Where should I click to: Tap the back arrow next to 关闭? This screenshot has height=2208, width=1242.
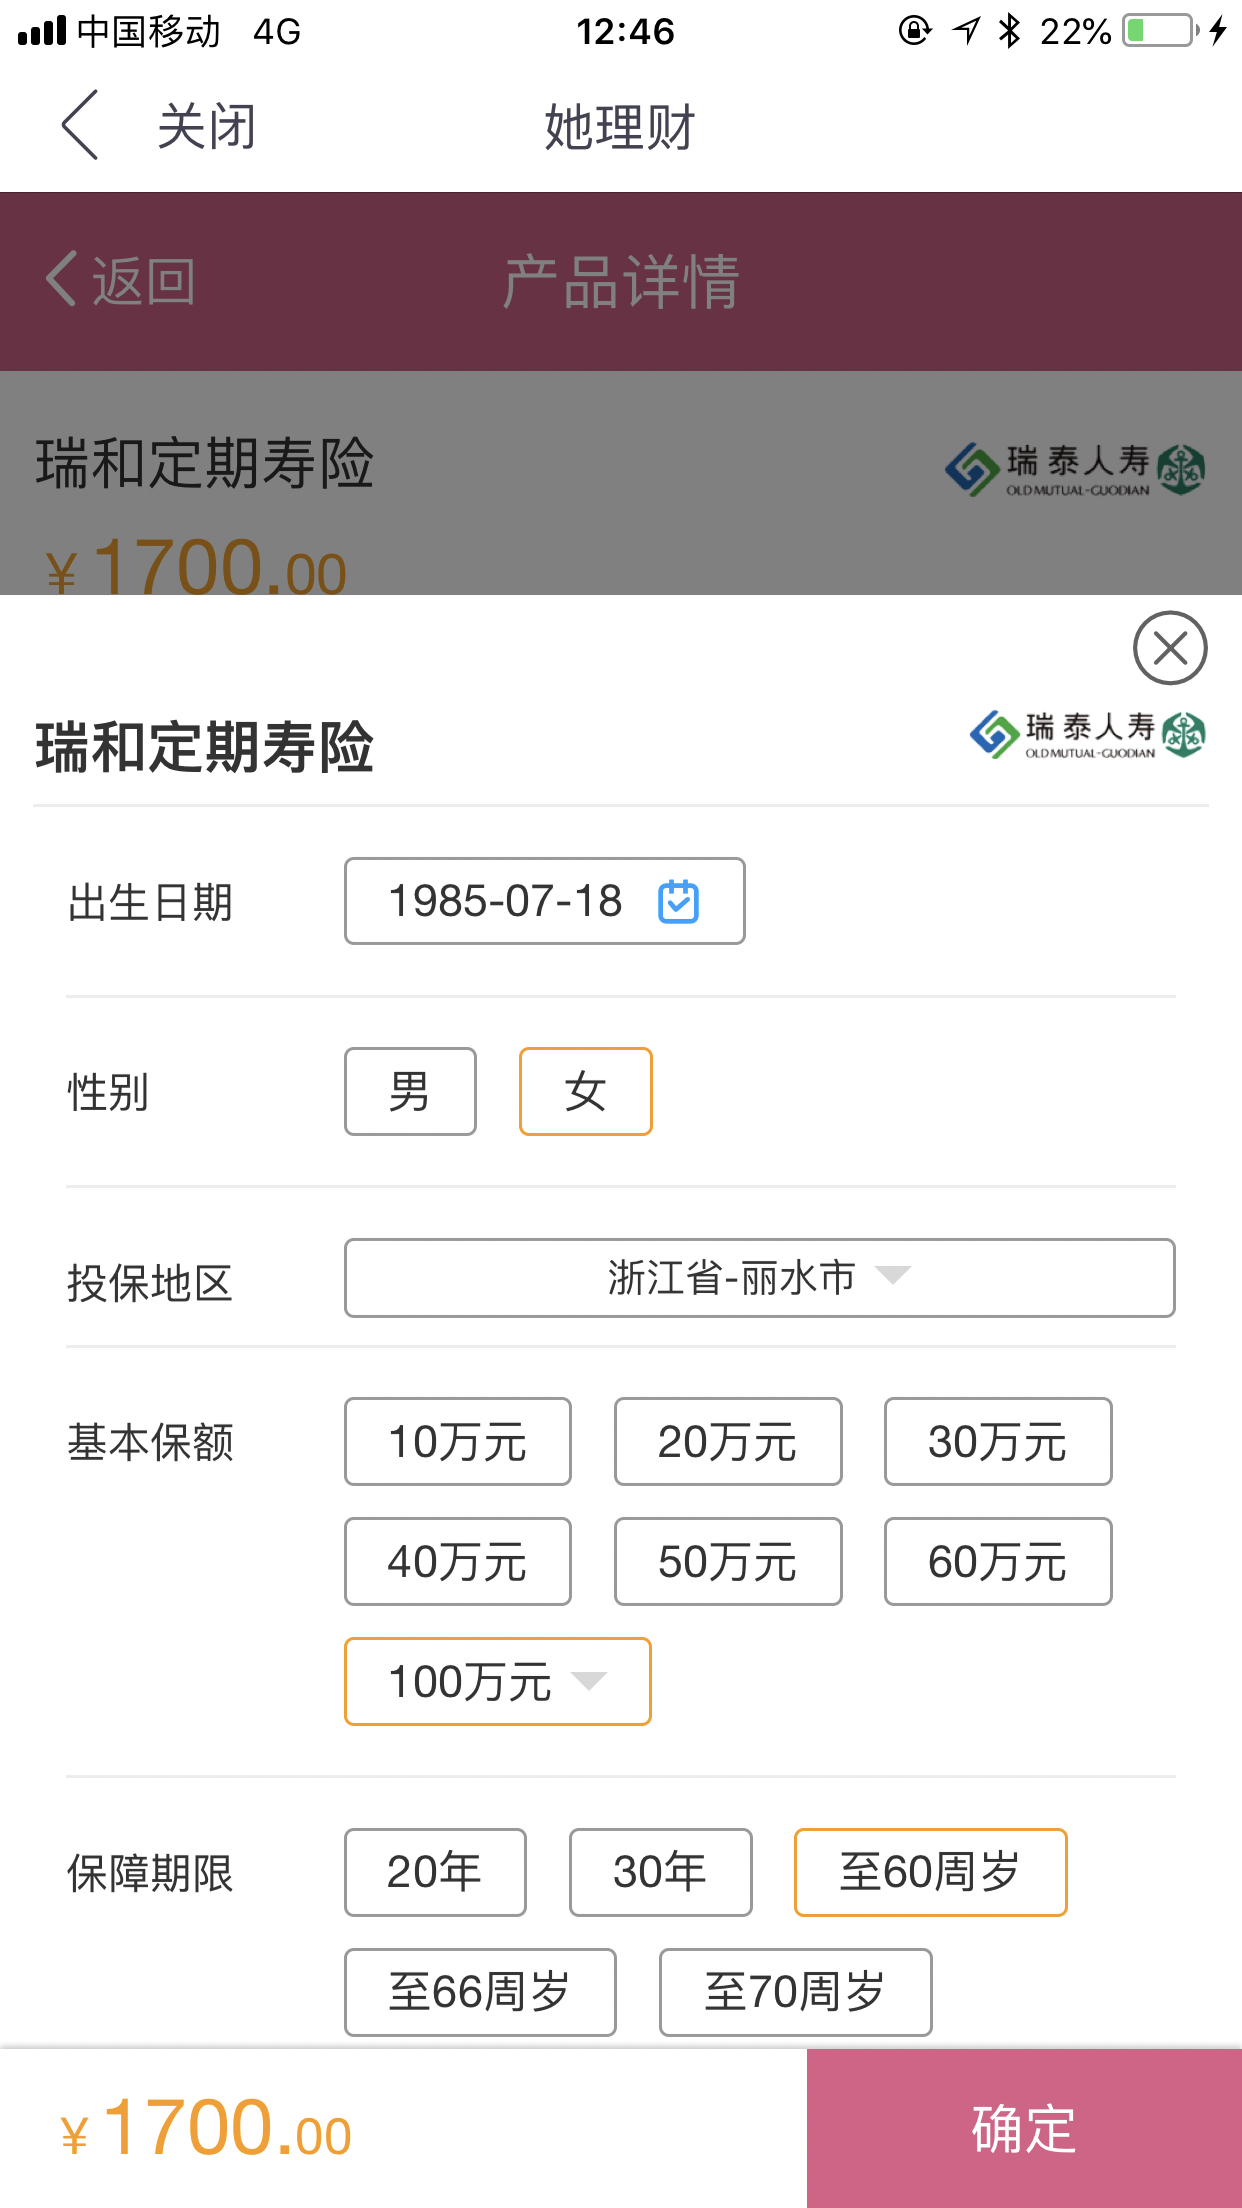coord(80,125)
